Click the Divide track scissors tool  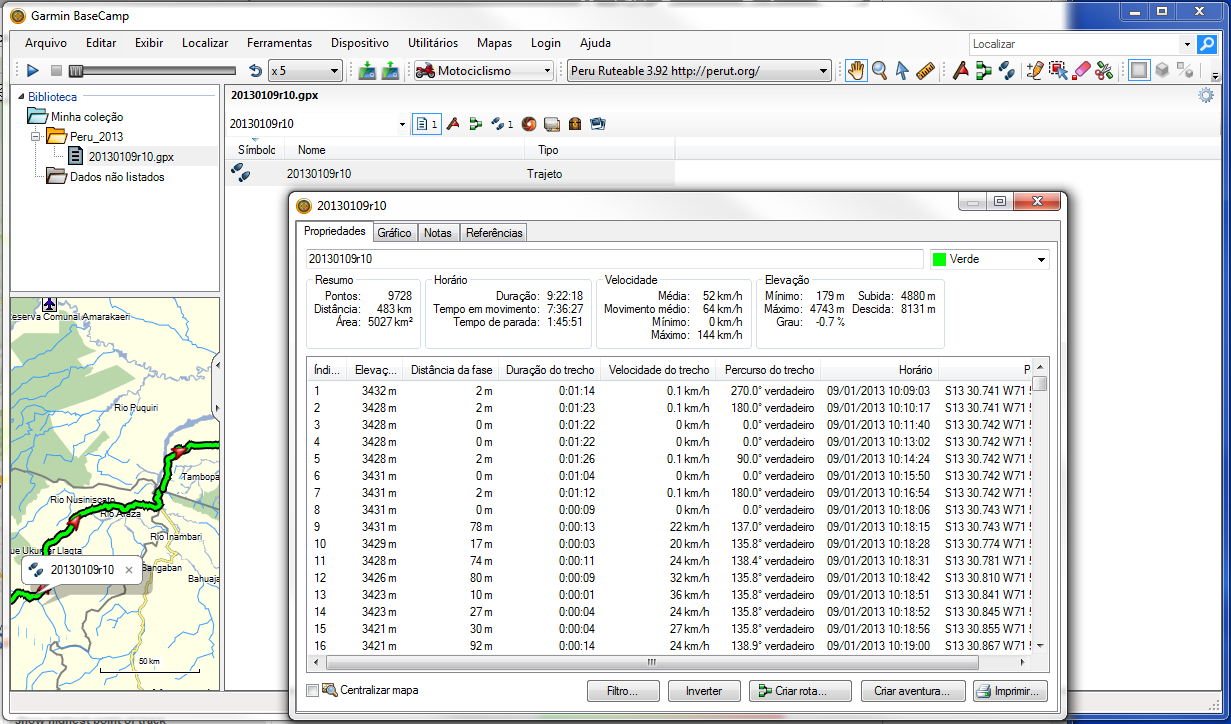point(1104,71)
